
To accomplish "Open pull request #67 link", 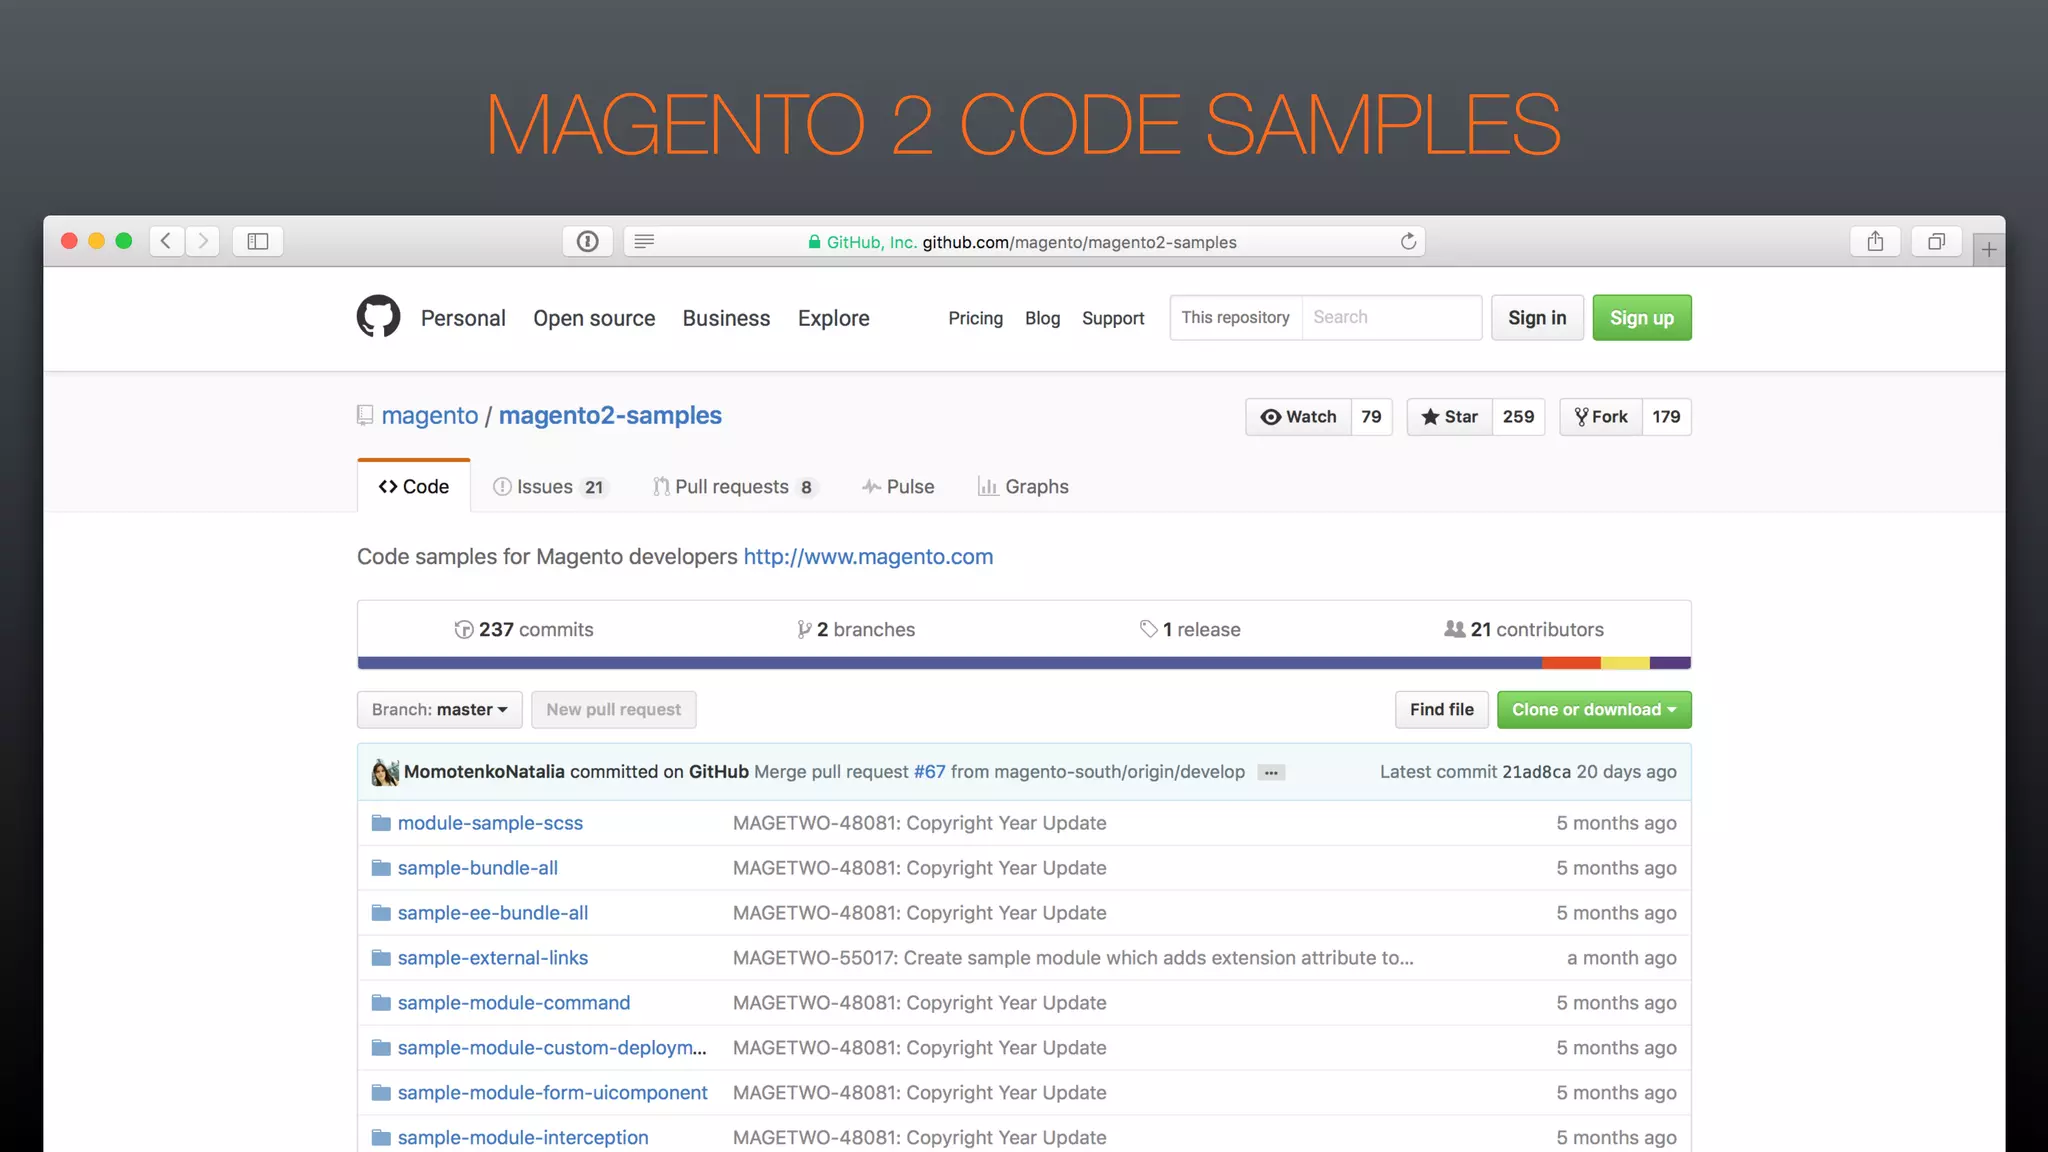I will click(x=929, y=772).
